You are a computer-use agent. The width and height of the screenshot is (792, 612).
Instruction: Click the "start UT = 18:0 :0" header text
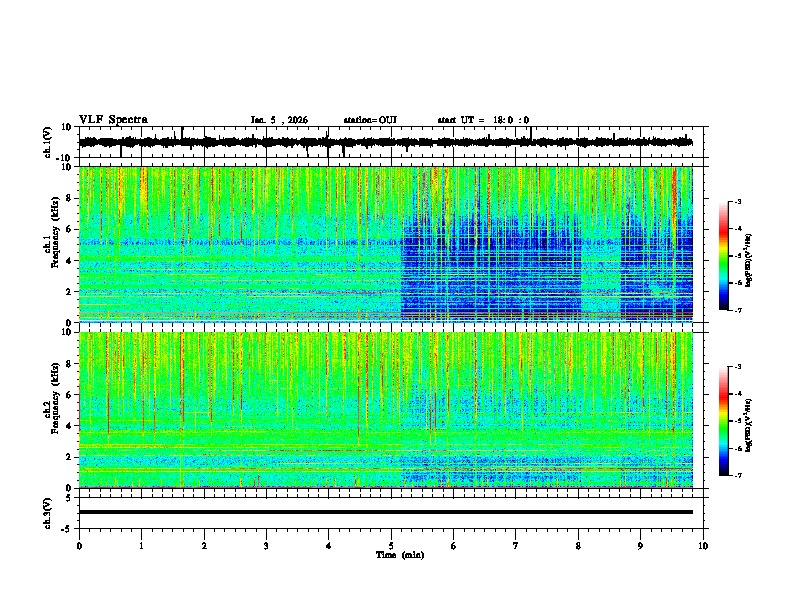483,120
